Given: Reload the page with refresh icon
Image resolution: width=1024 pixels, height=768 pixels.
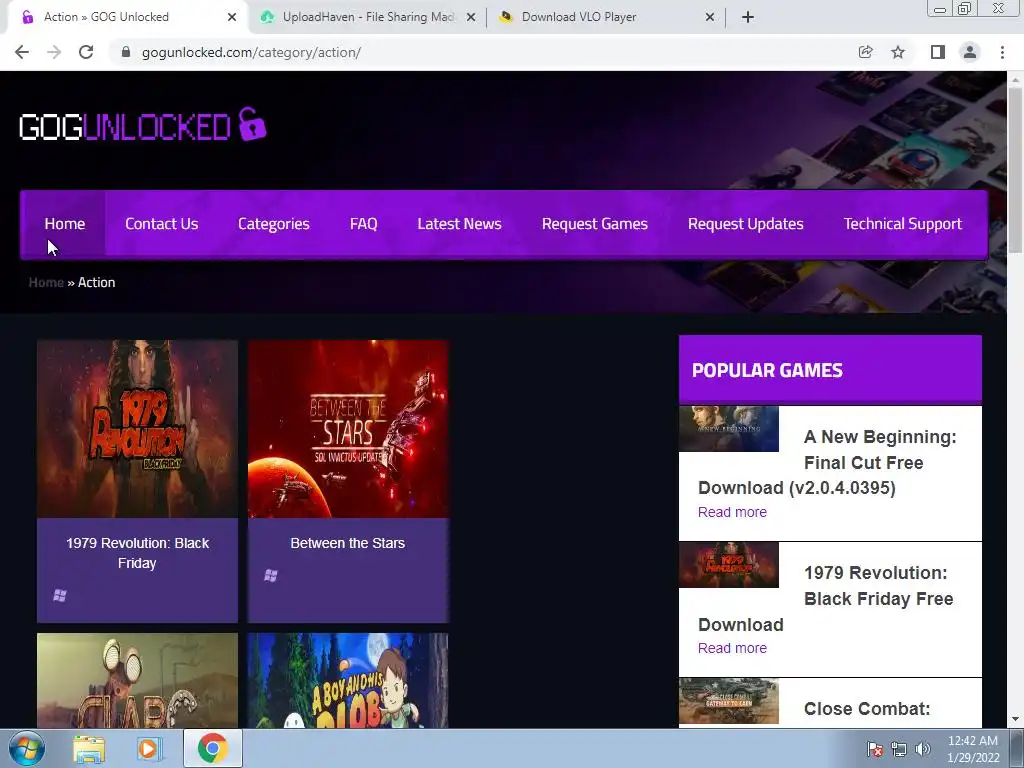Looking at the screenshot, I should [x=86, y=52].
